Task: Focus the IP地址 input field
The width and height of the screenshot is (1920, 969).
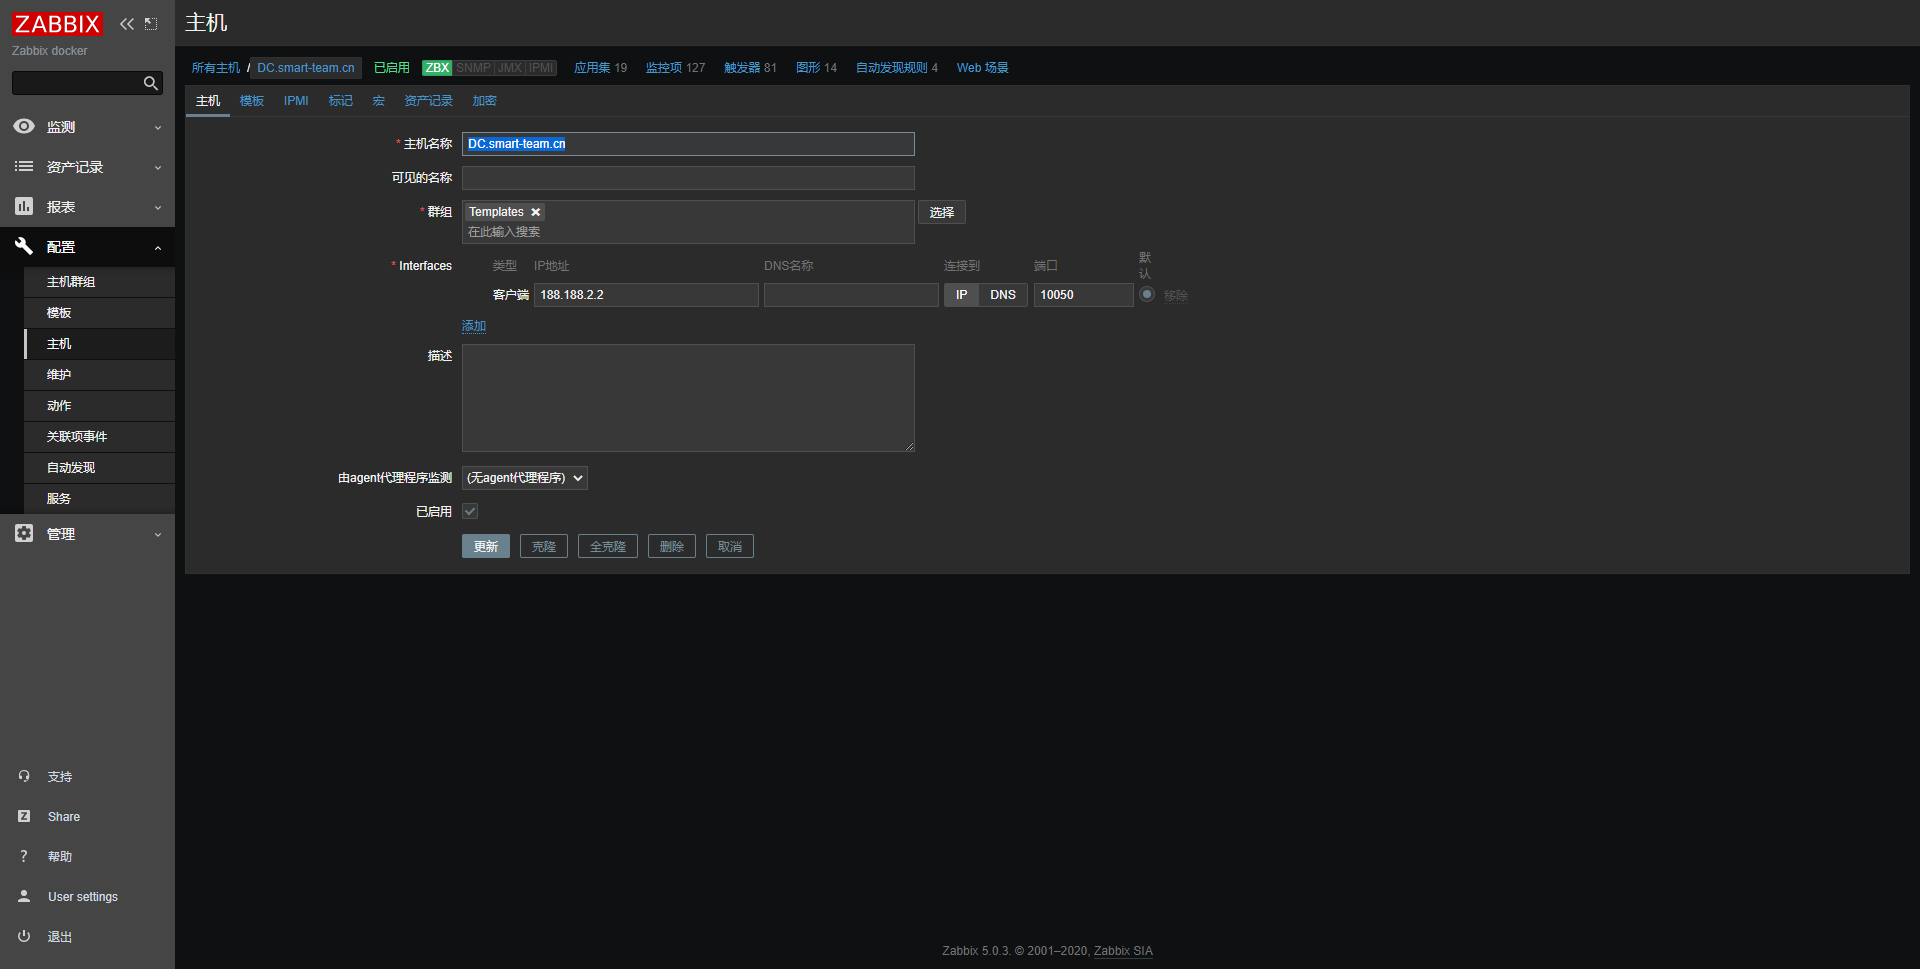Action: point(646,295)
